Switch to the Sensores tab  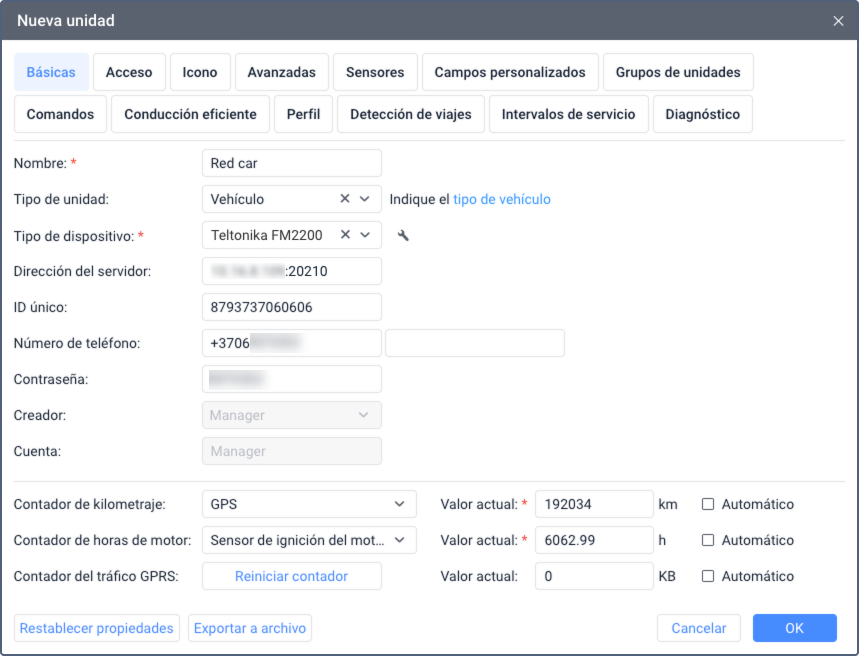point(375,72)
